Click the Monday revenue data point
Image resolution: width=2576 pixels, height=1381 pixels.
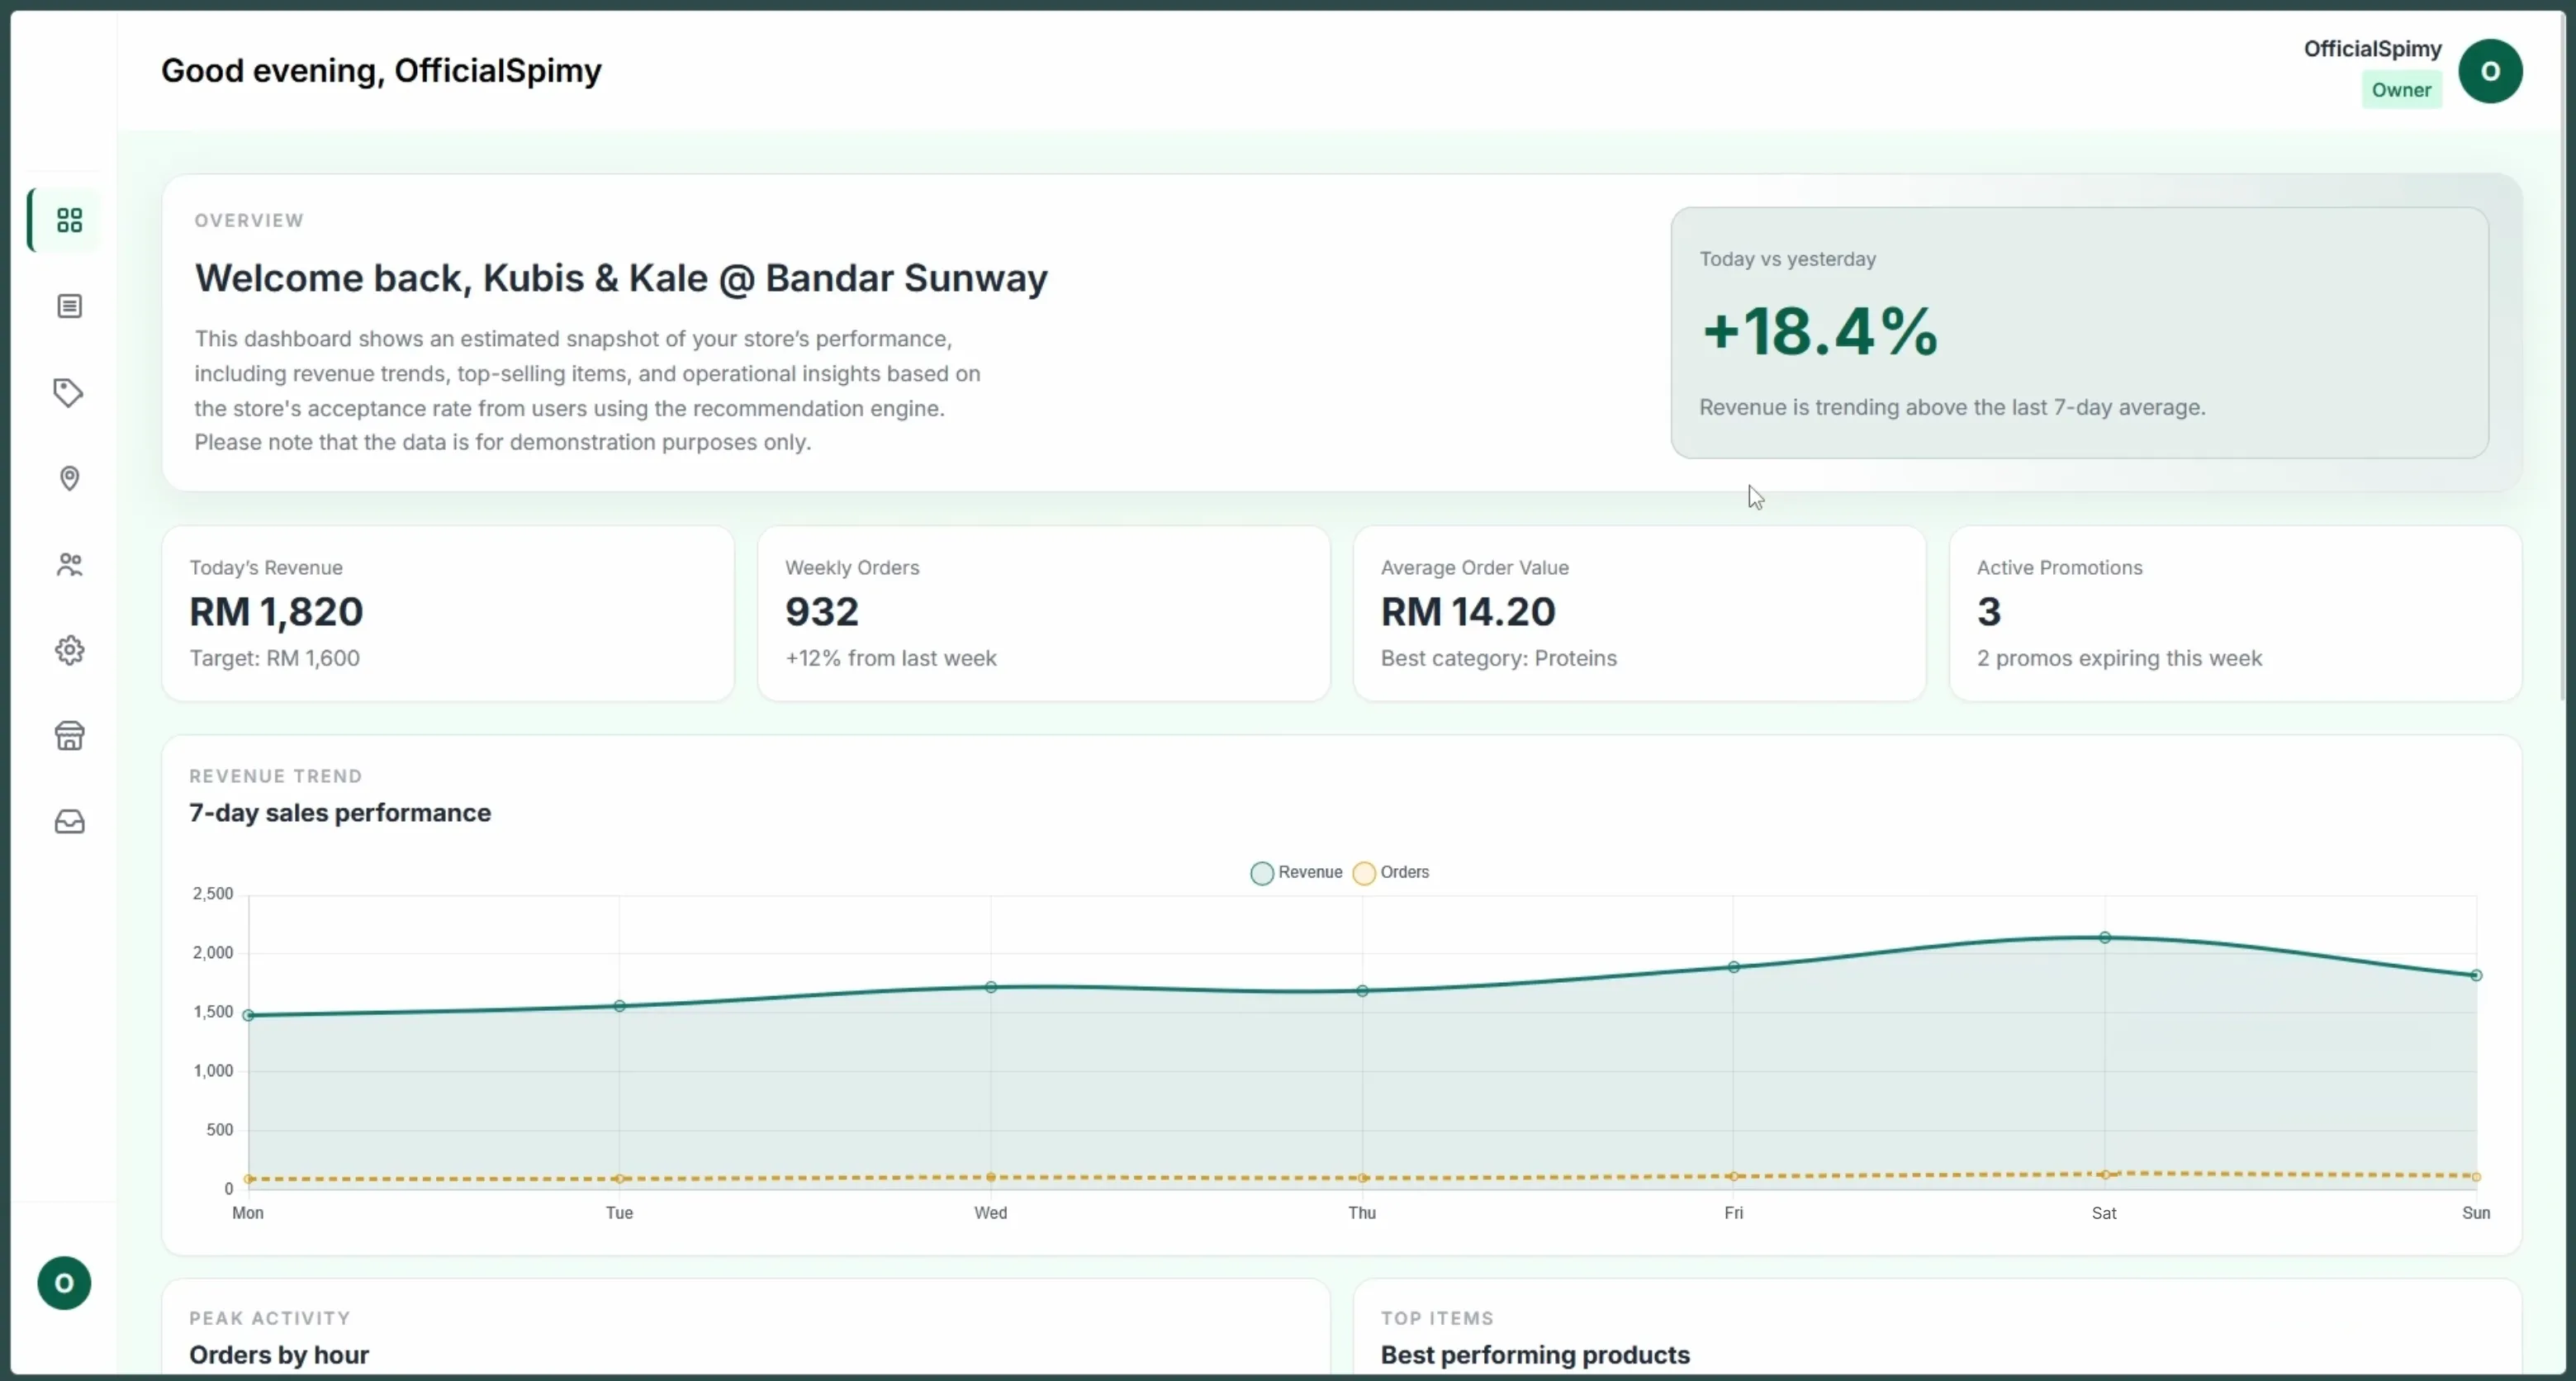pyautogui.click(x=249, y=1015)
